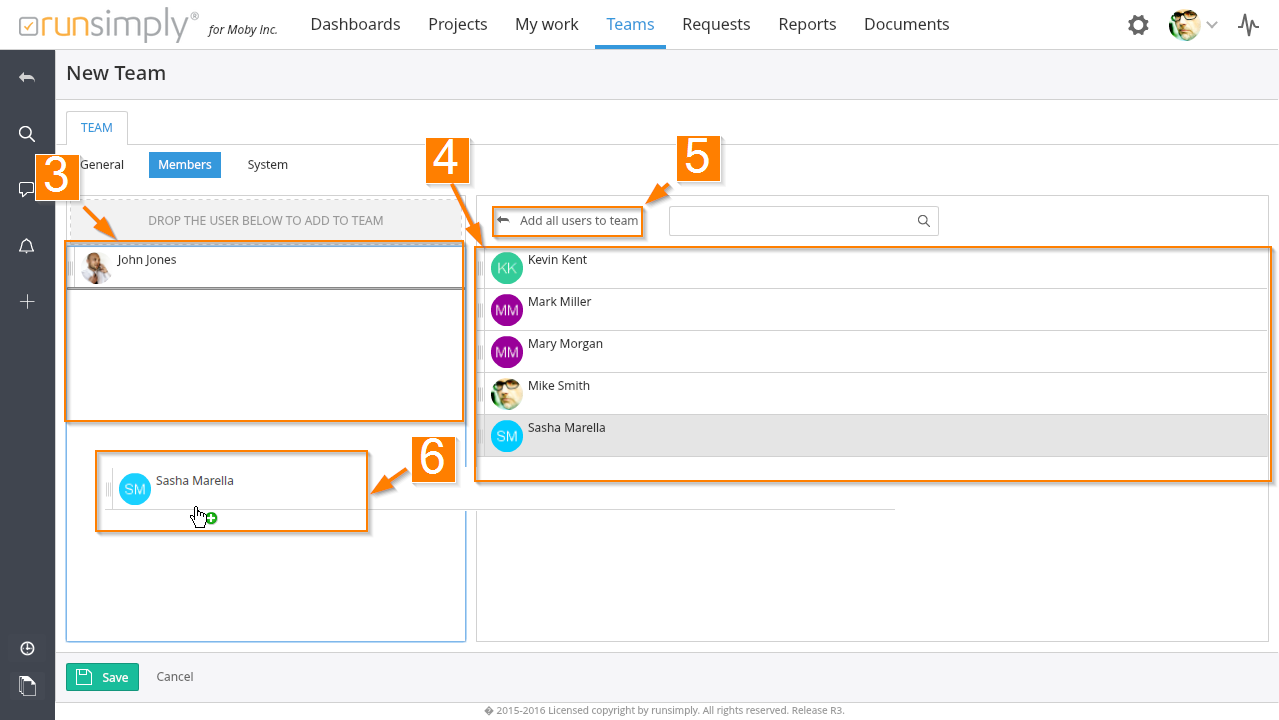The image size is (1279, 720).
Task: Go to the Reports menu
Action: pos(807,24)
